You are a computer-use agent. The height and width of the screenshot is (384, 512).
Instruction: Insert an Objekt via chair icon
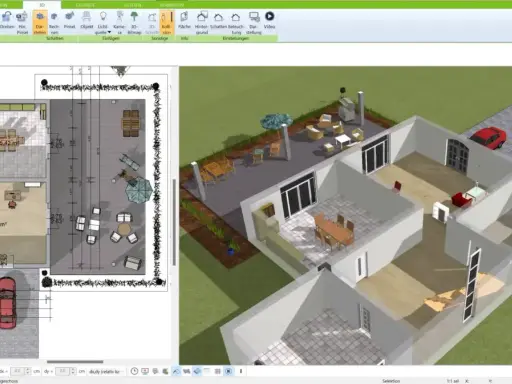[86, 16]
